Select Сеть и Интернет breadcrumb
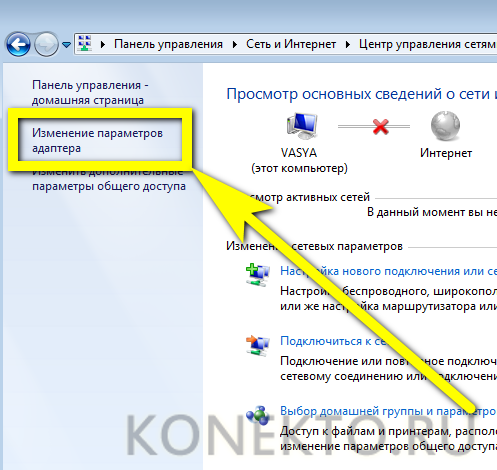497x470 pixels. (x=291, y=44)
